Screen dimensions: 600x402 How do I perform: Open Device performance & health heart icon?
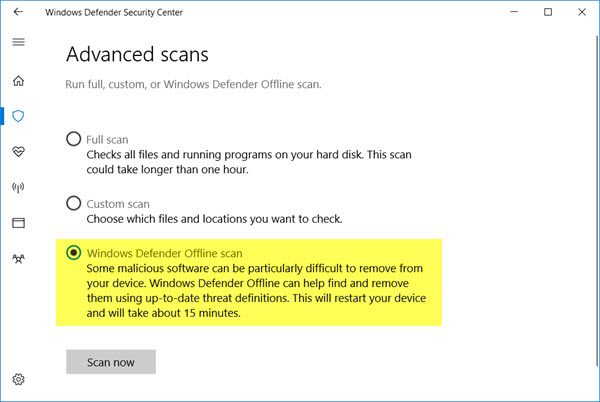[x=18, y=151]
